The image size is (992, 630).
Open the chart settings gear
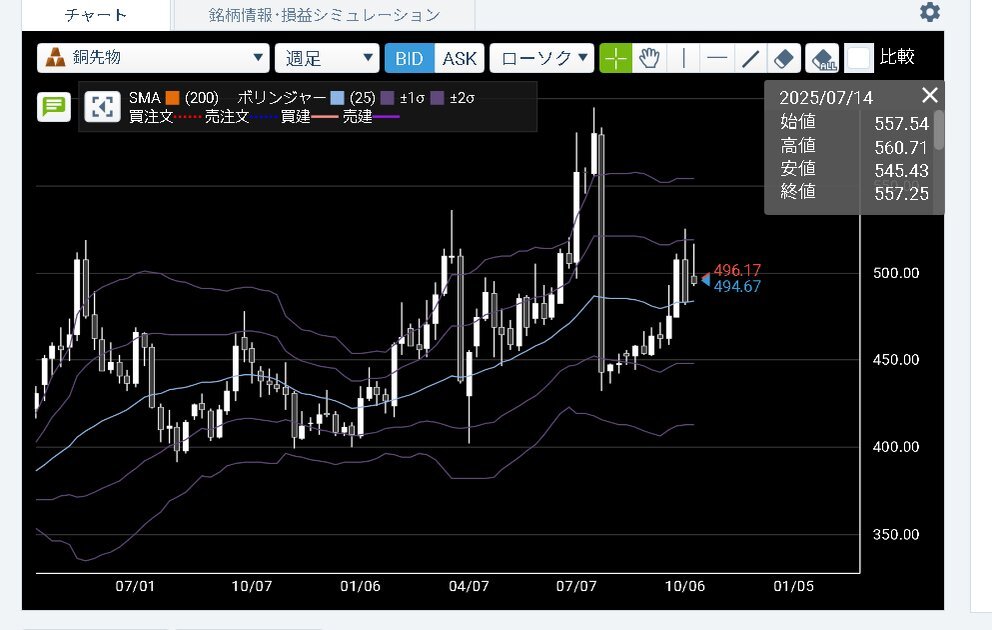929,12
